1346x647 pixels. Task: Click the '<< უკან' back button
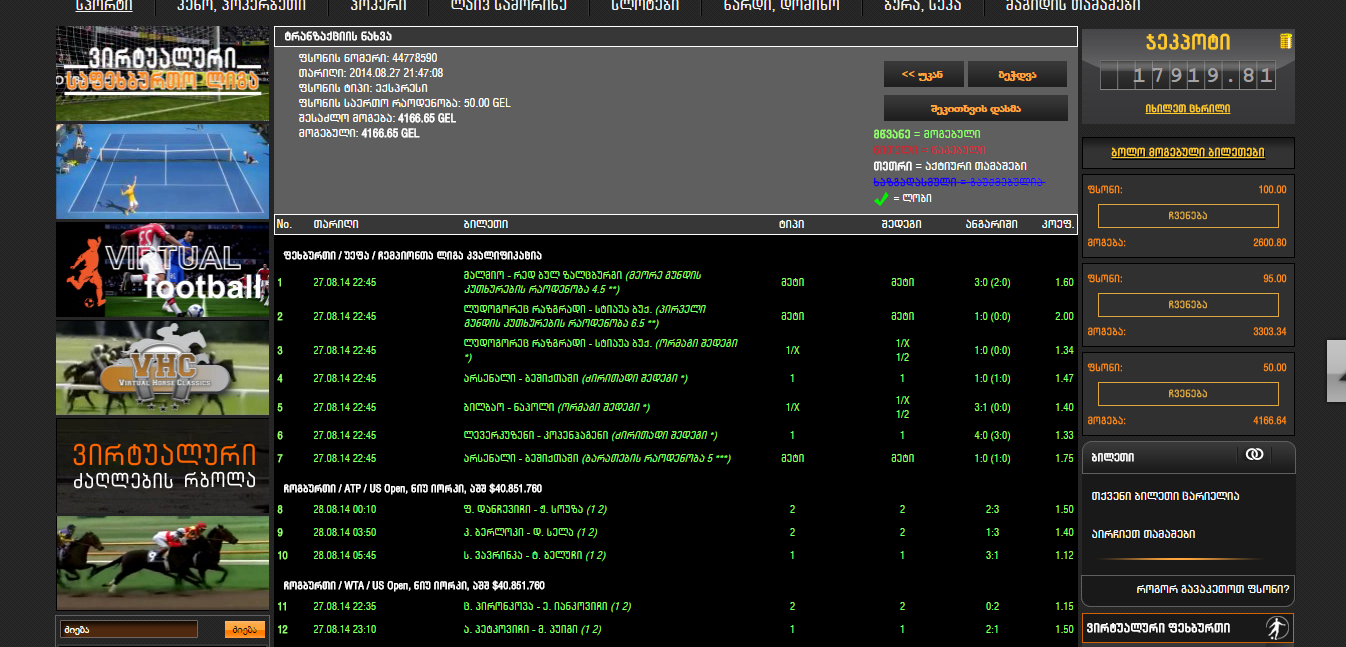924,74
